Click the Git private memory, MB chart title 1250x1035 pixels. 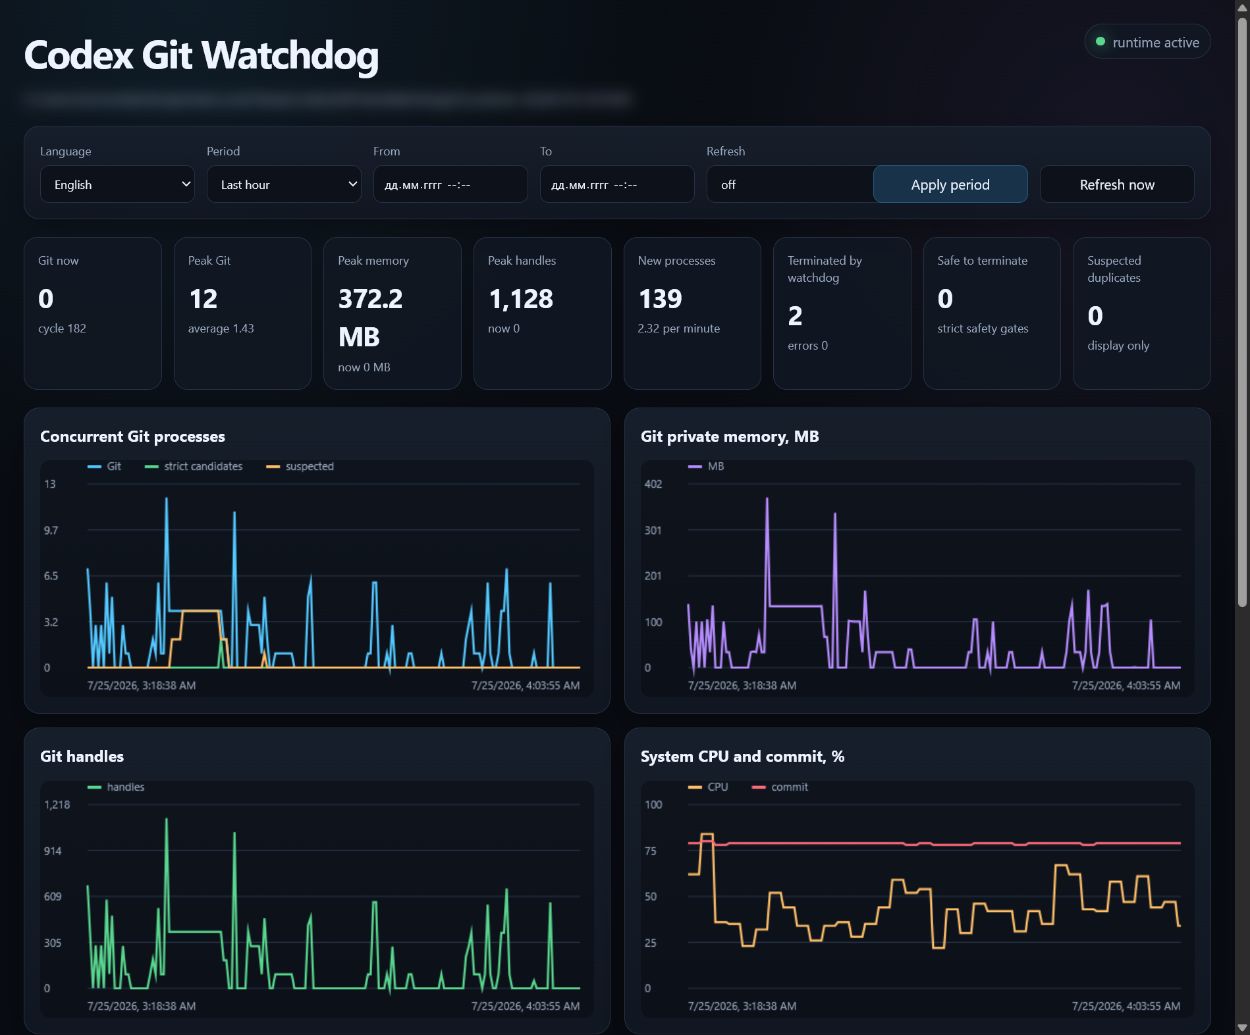[x=730, y=436]
